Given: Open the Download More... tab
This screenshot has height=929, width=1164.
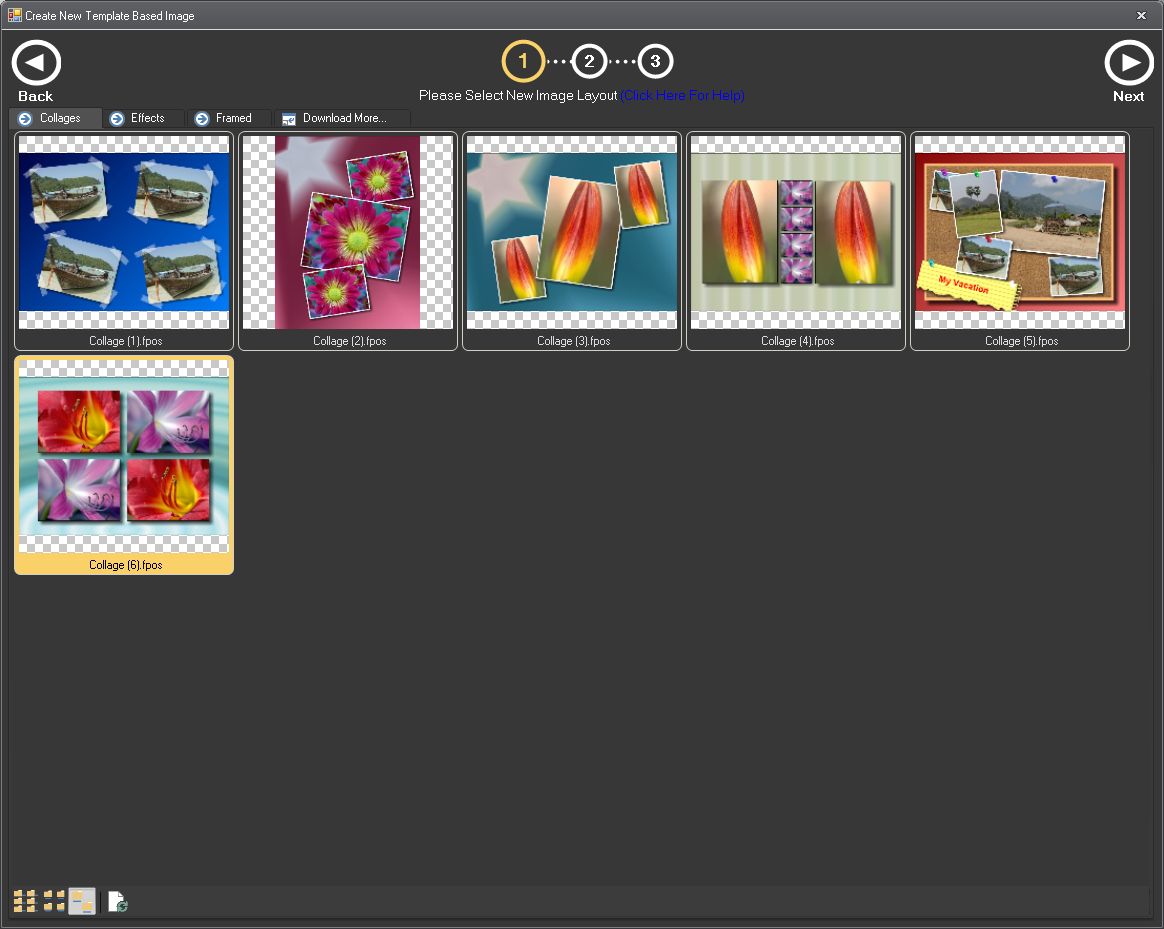Looking at the screenshot, I should tap(342, 118).
